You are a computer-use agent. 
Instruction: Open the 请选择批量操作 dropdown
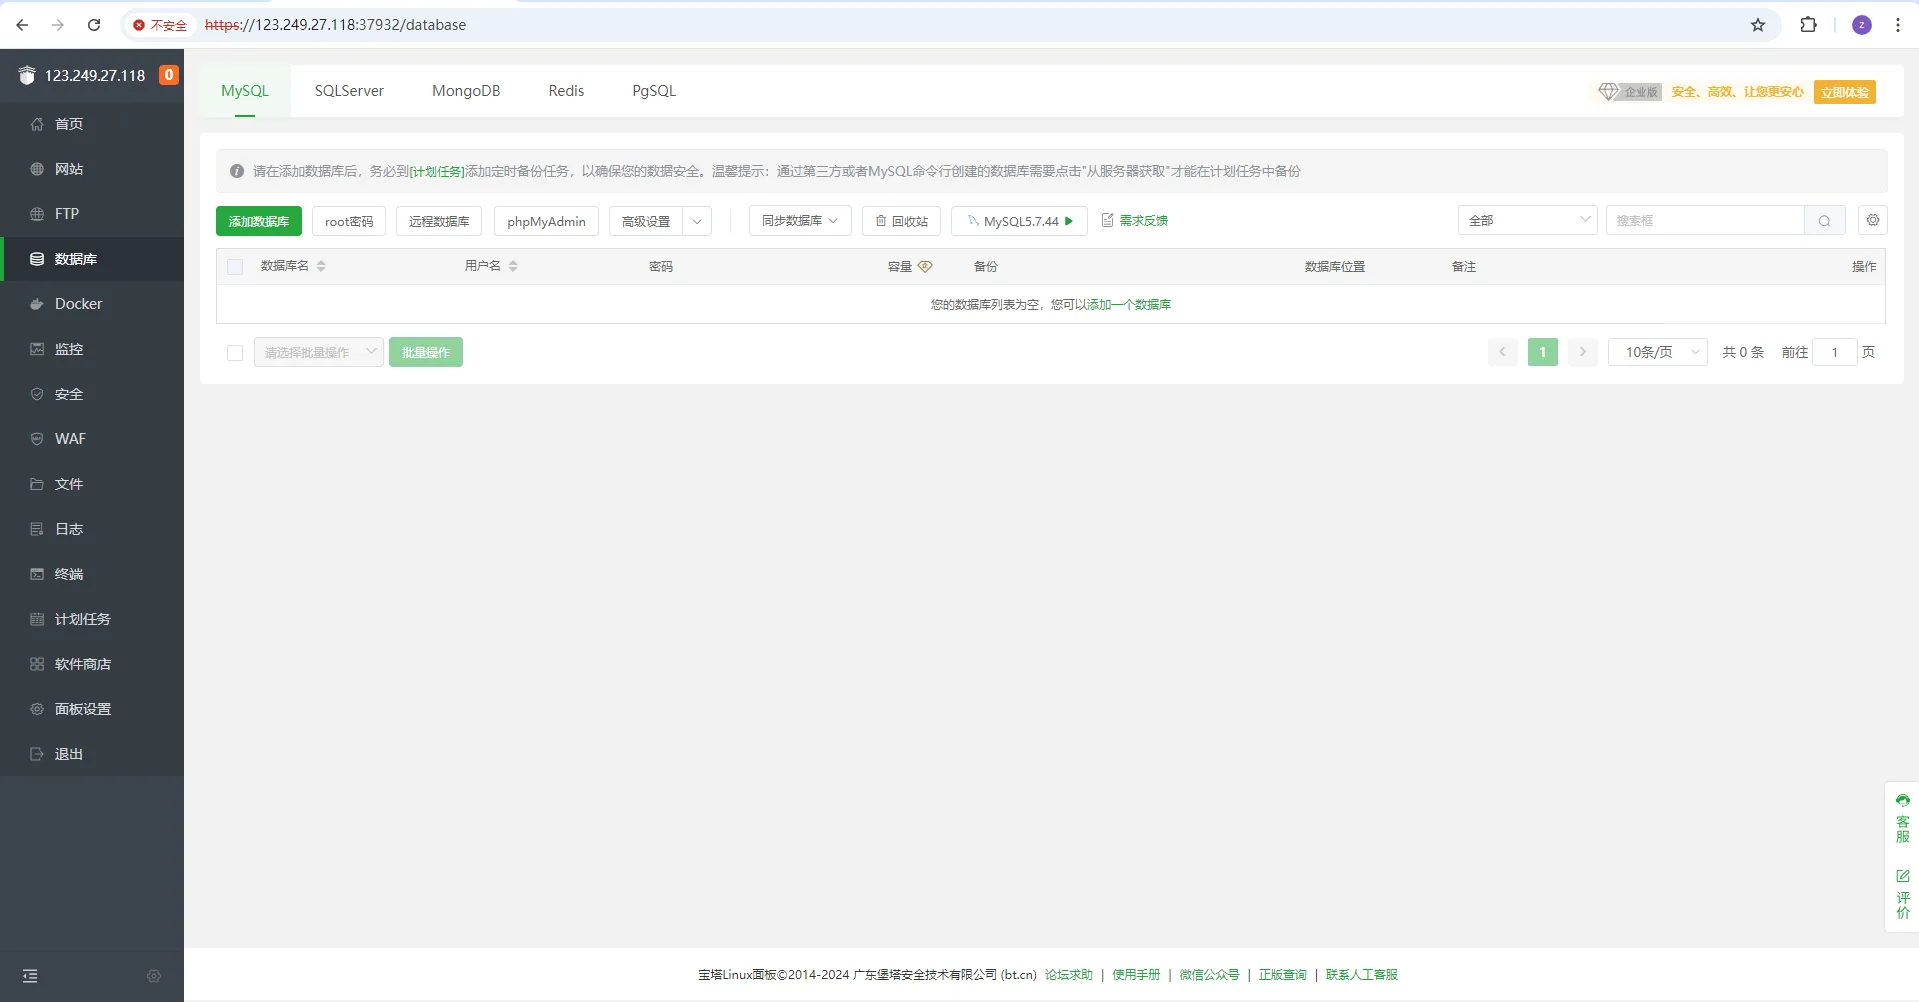[319, 352]
